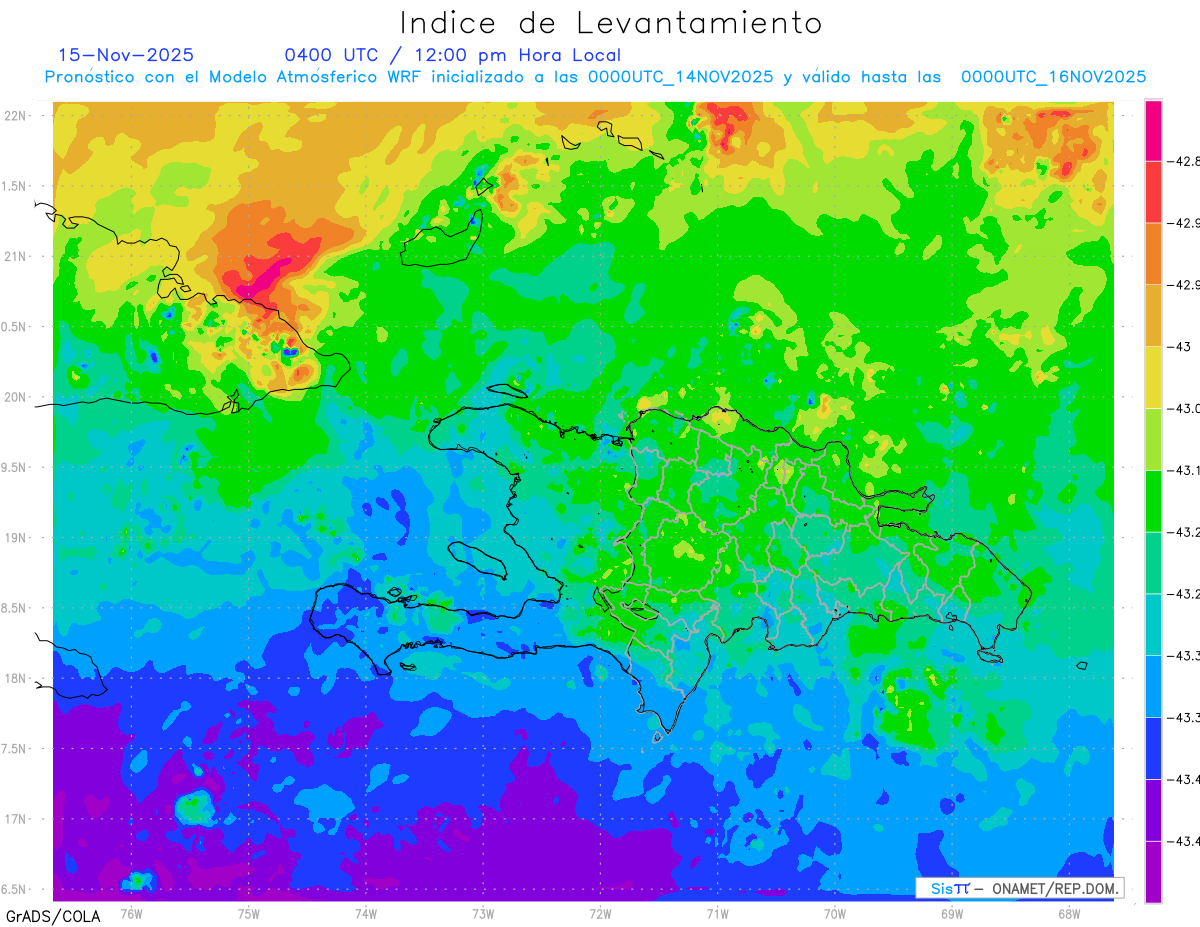The height and width of the screenshot is (927, 1200).
Task: Click the "9.5N" latitude label
Action: coord(14,467)
